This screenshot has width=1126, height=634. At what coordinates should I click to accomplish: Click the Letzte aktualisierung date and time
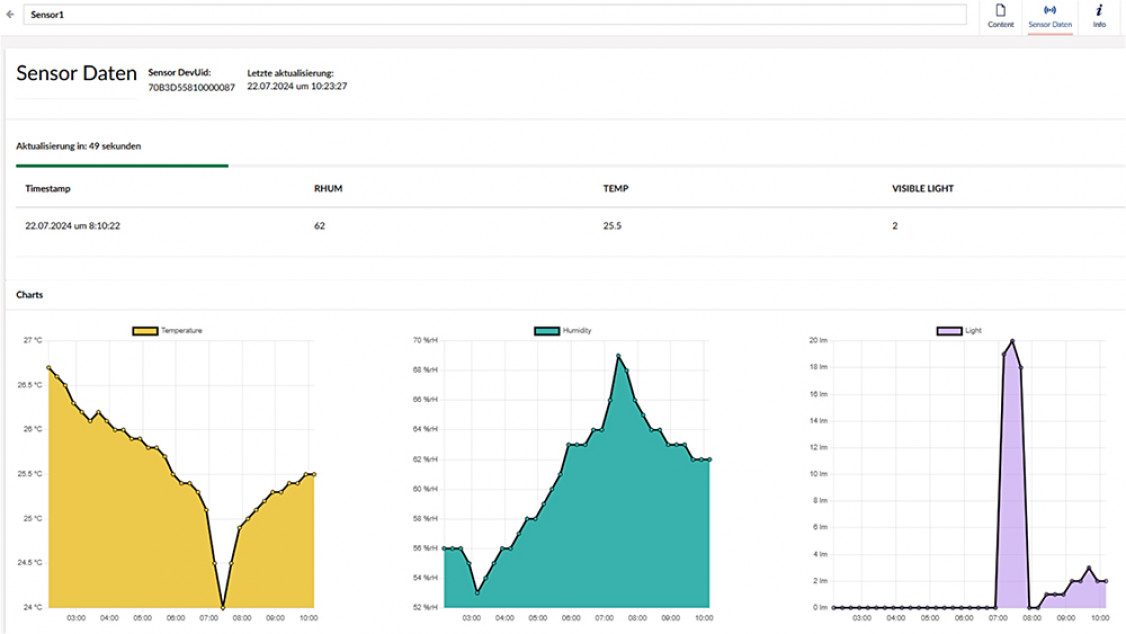click(x=297, y=86)
